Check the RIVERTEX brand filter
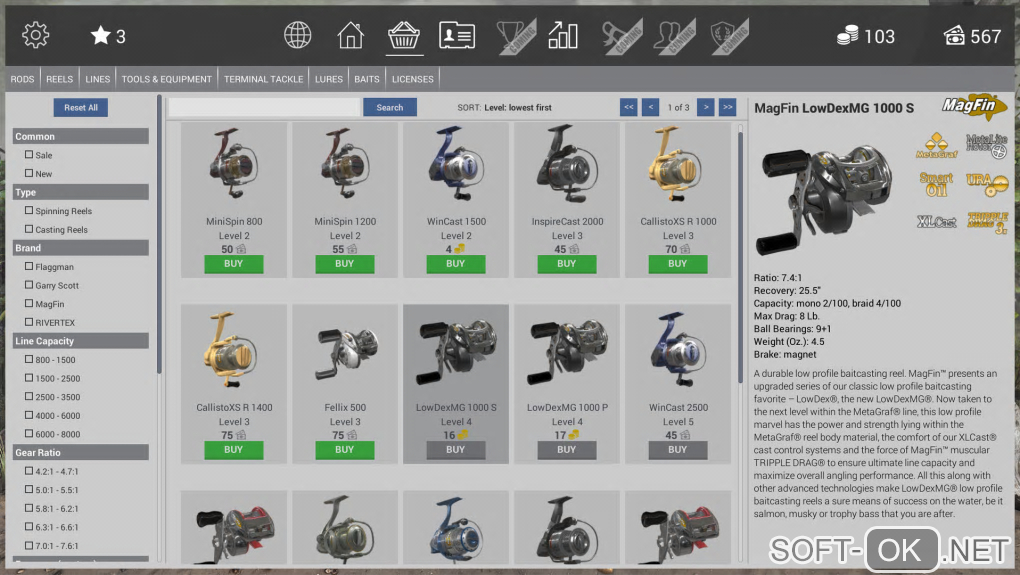Screen dimensions: 1020x575 (x=29, y=322)
